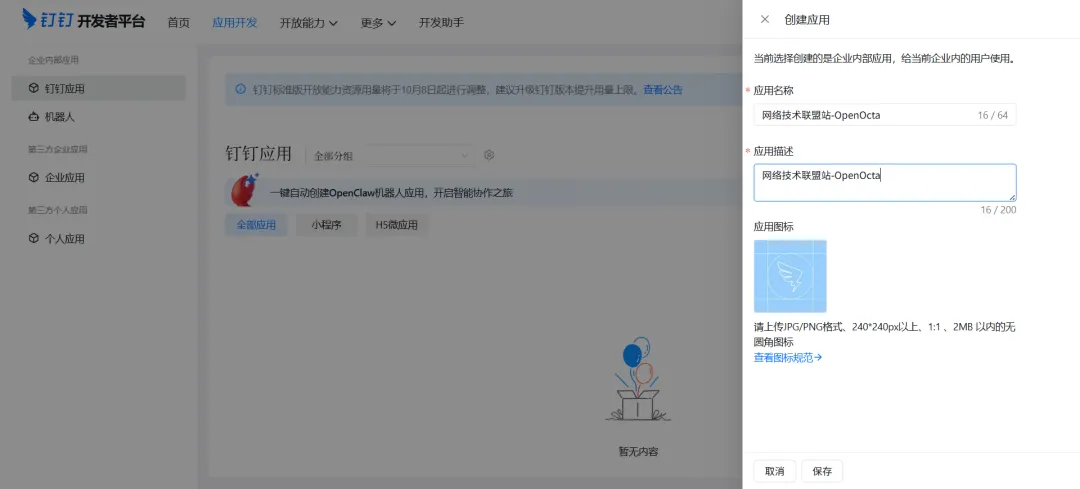Select 钉钉应用 in the sidebar
1080x489 pixels.
[x=98, y=88]
